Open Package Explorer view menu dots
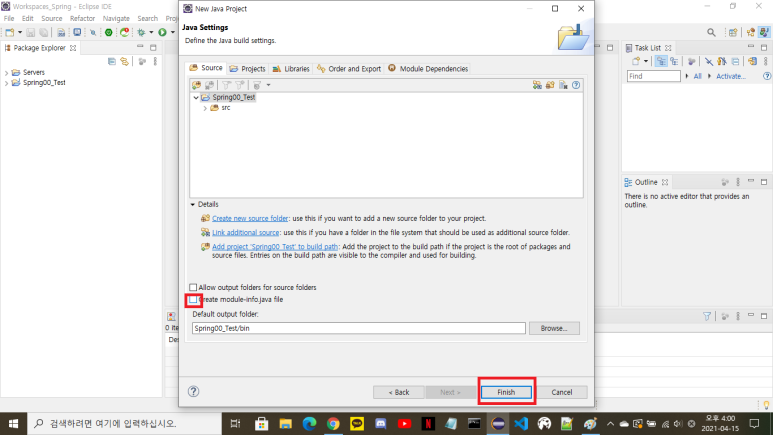The image size is (773, 435). (155, 61)
